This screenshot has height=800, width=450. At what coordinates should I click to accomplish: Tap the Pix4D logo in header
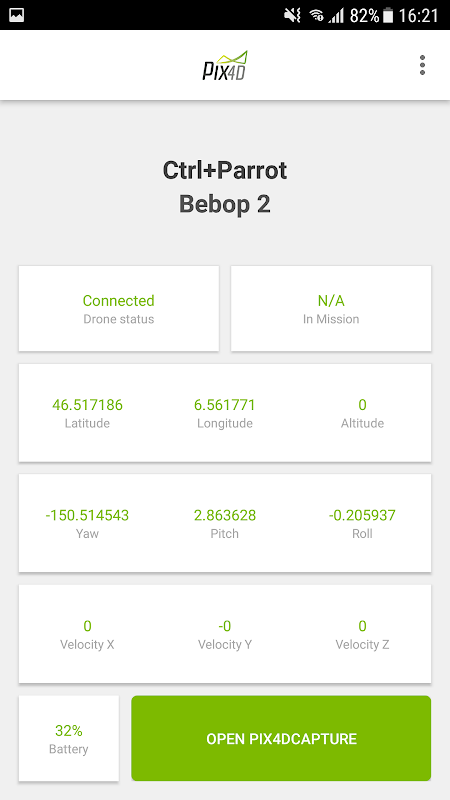pyautogui.click(x=225, y=65)
